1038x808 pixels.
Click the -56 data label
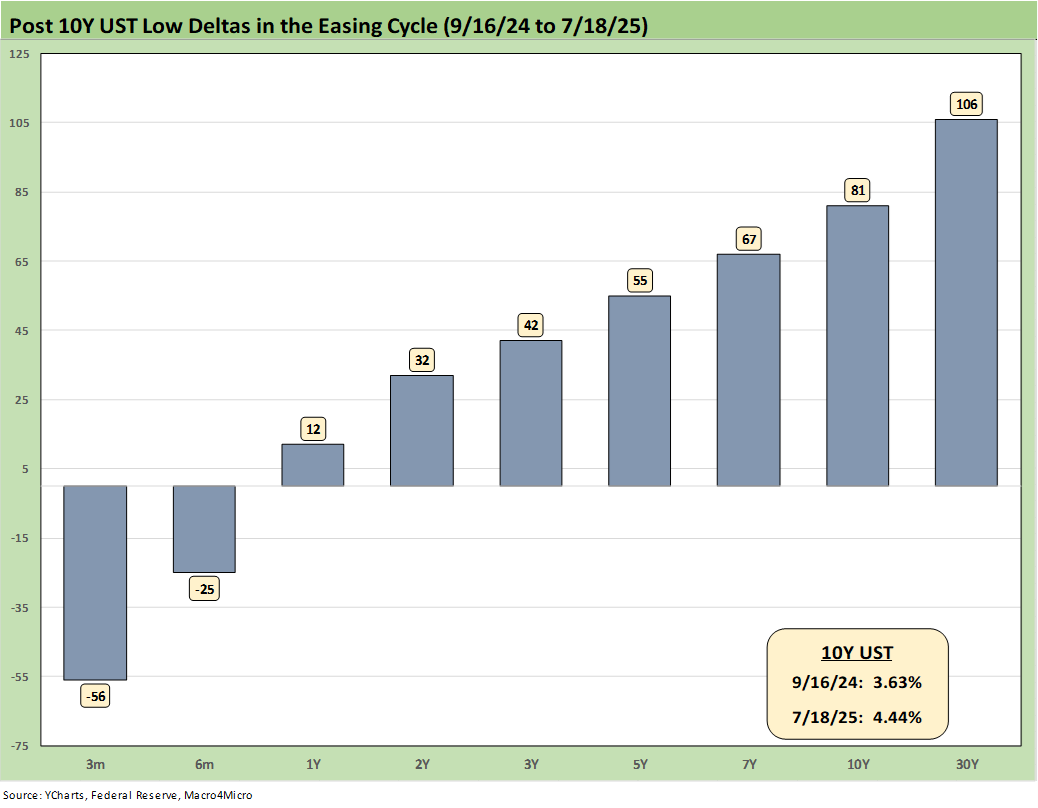(95, 696)
